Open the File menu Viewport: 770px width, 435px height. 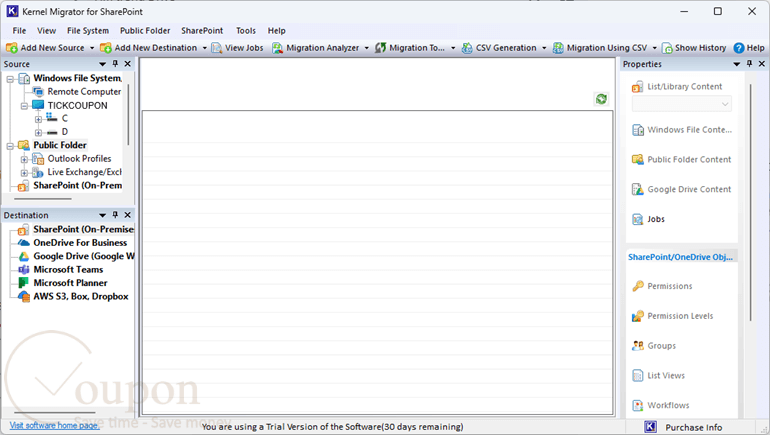point(19,30)
